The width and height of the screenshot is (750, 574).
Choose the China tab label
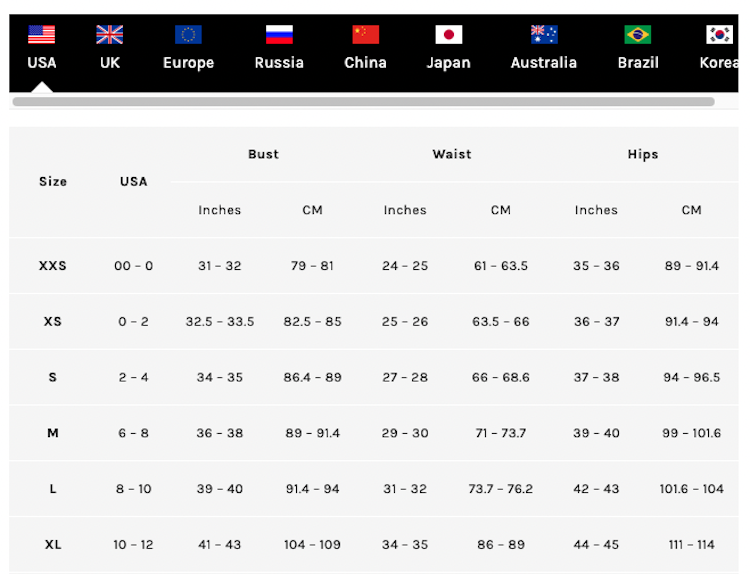pos(365,63)
